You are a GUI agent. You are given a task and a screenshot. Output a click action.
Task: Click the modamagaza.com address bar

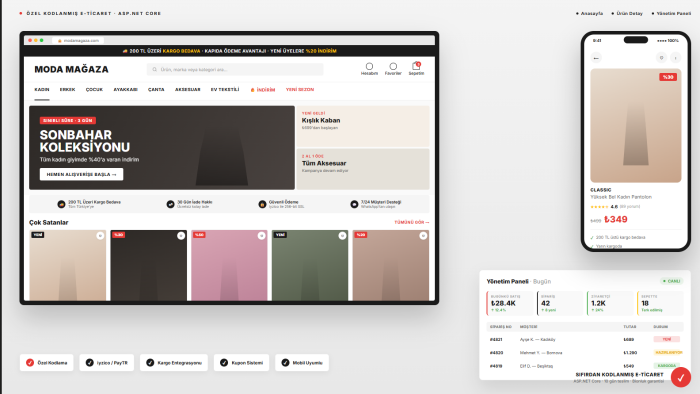(x=78, y=41)
